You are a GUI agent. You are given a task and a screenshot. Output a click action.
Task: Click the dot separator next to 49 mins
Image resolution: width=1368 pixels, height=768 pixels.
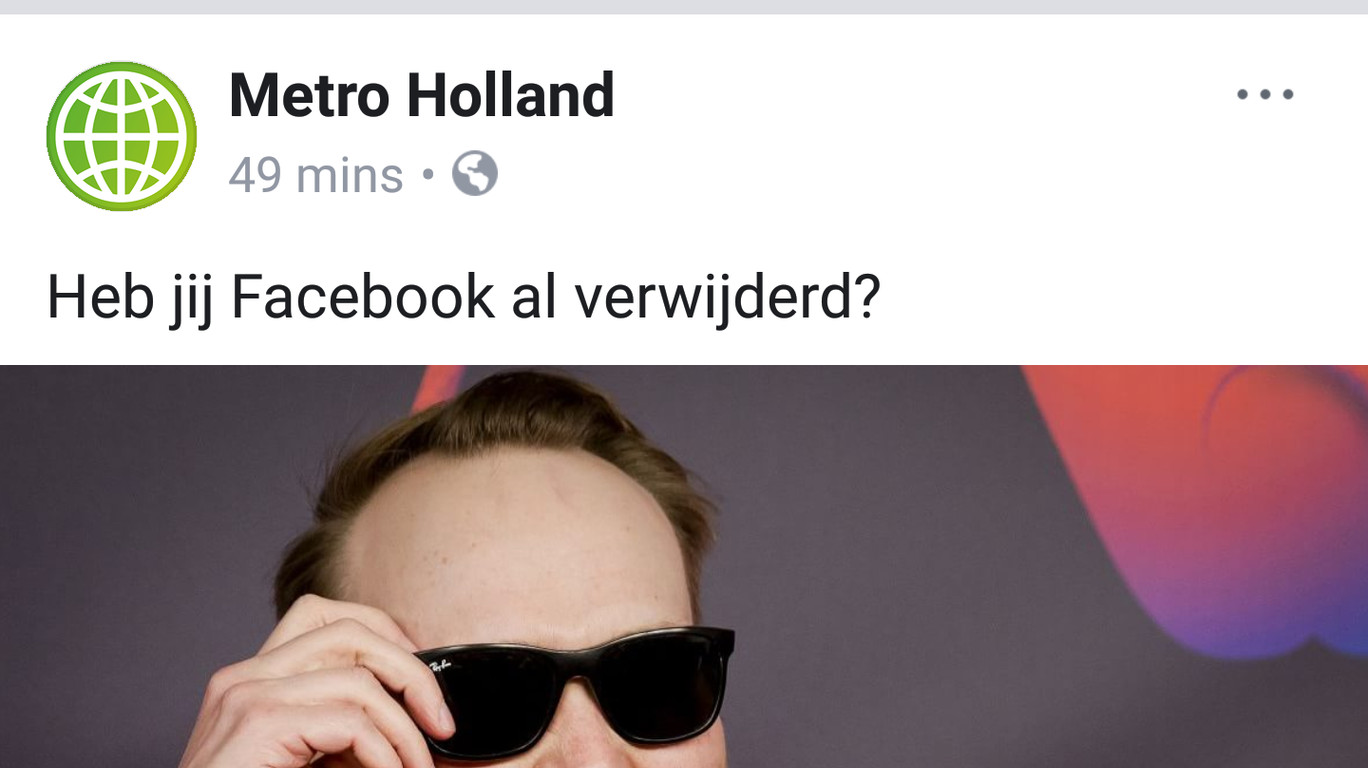point(428,176)
